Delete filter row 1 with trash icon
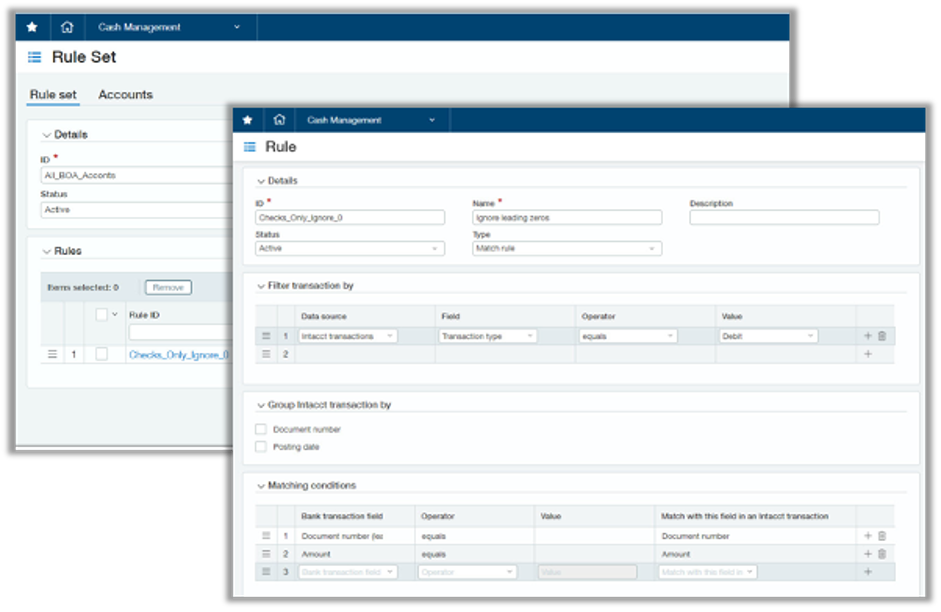941x612 pixels. (x=882, y=336)
